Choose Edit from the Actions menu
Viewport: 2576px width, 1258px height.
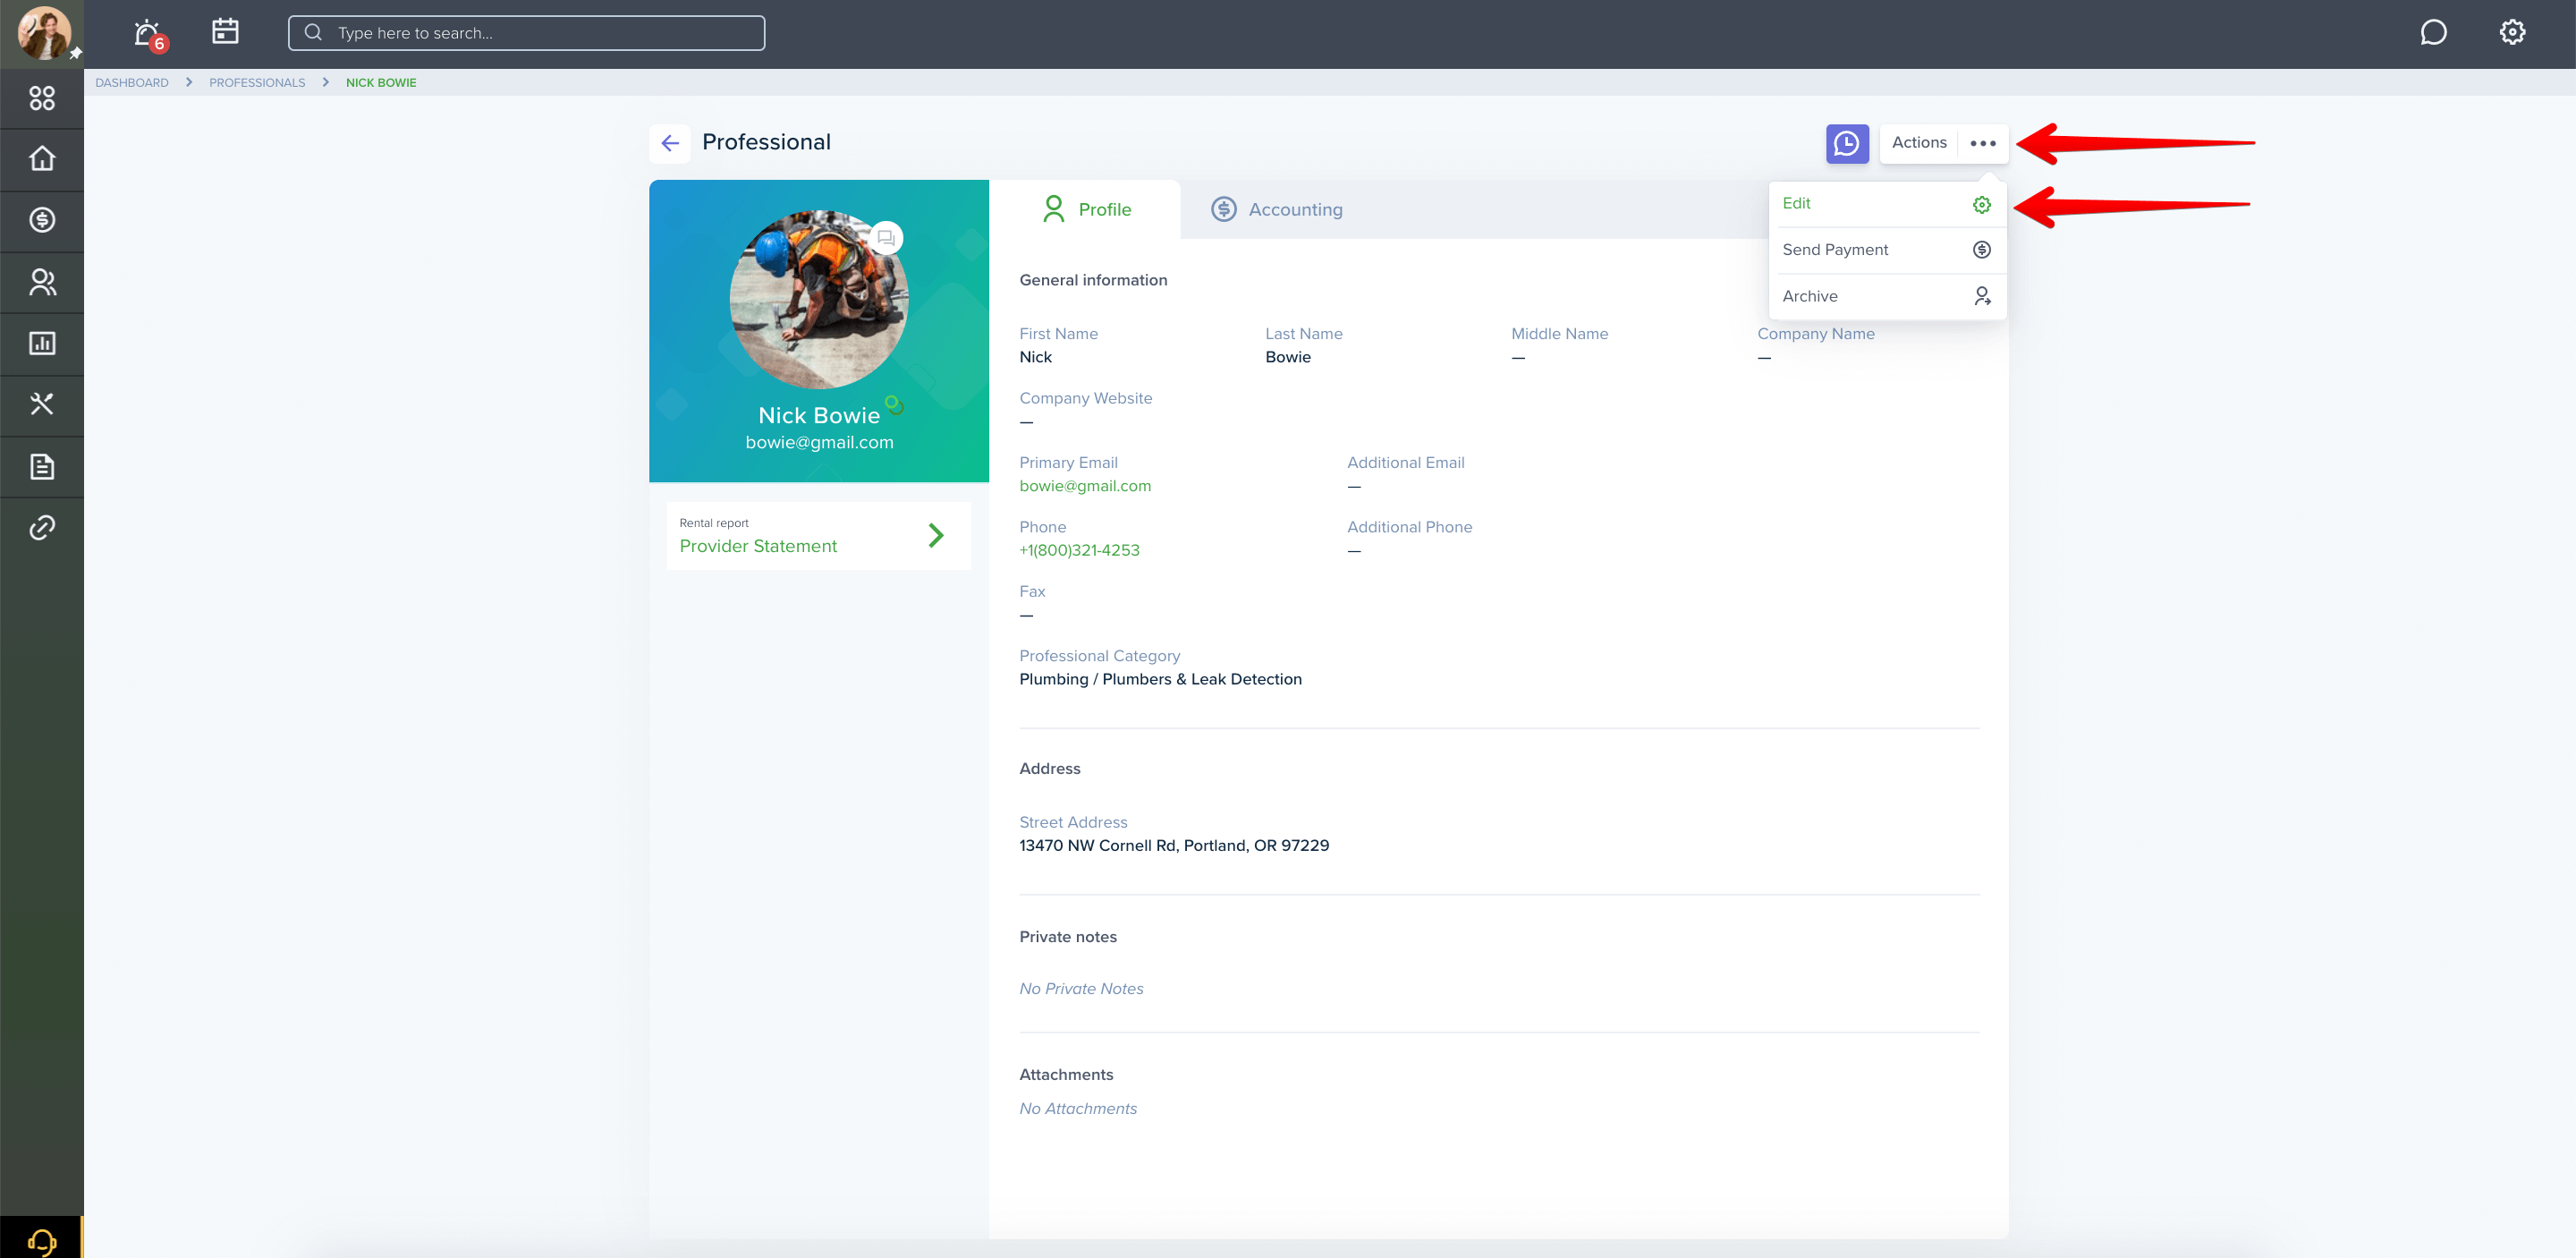click(x=1887, y=204)
